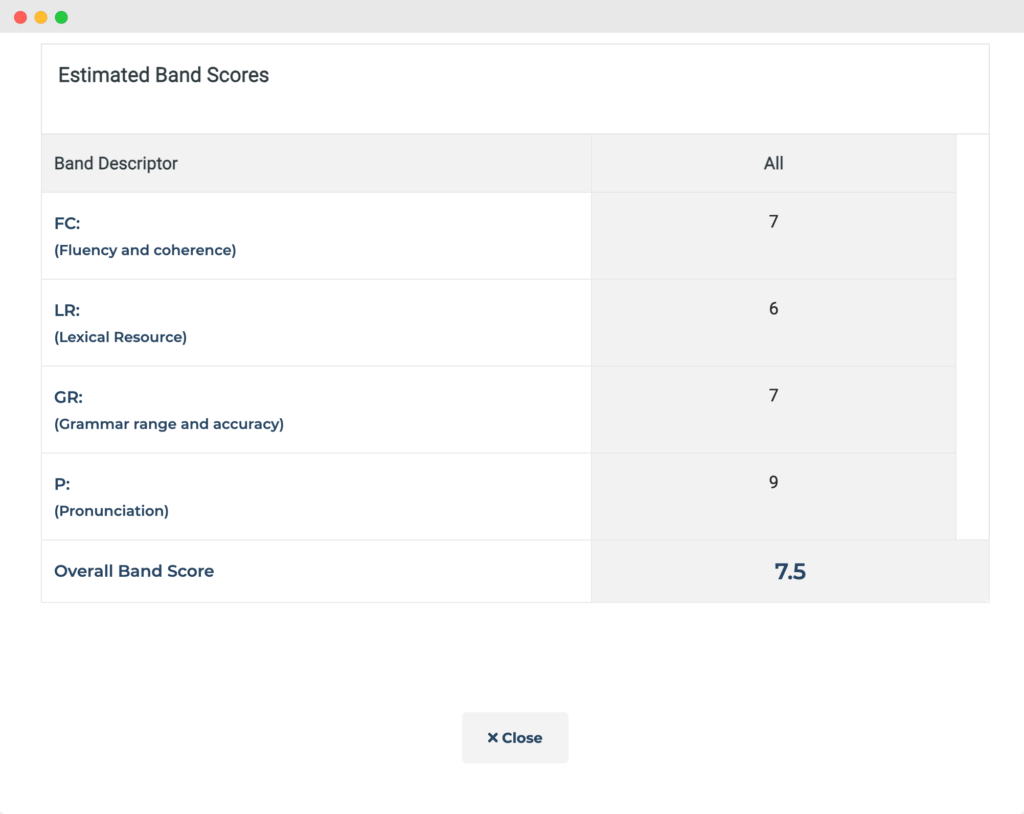Screen dimensions: 1024x814
Task: Click the Grammar range and accuracy subtitle
Action: [169, 424]
